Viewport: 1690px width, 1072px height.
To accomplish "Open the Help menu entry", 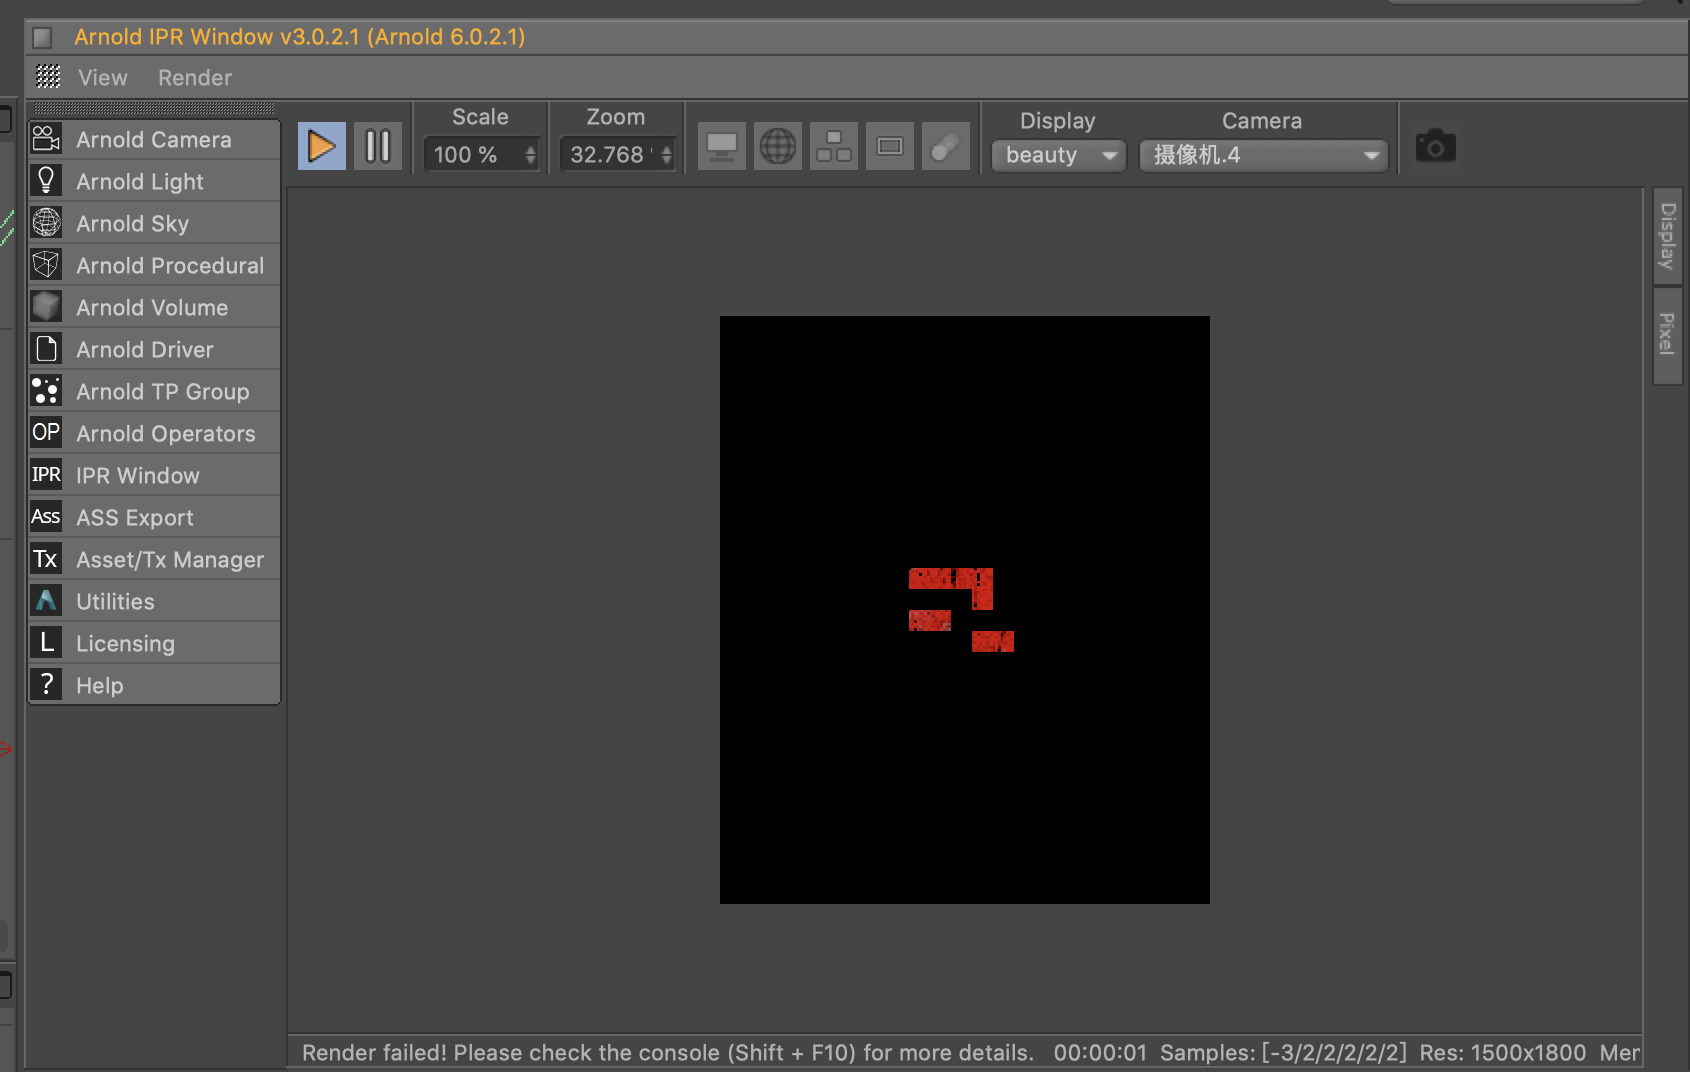I will tap(154, 686).
